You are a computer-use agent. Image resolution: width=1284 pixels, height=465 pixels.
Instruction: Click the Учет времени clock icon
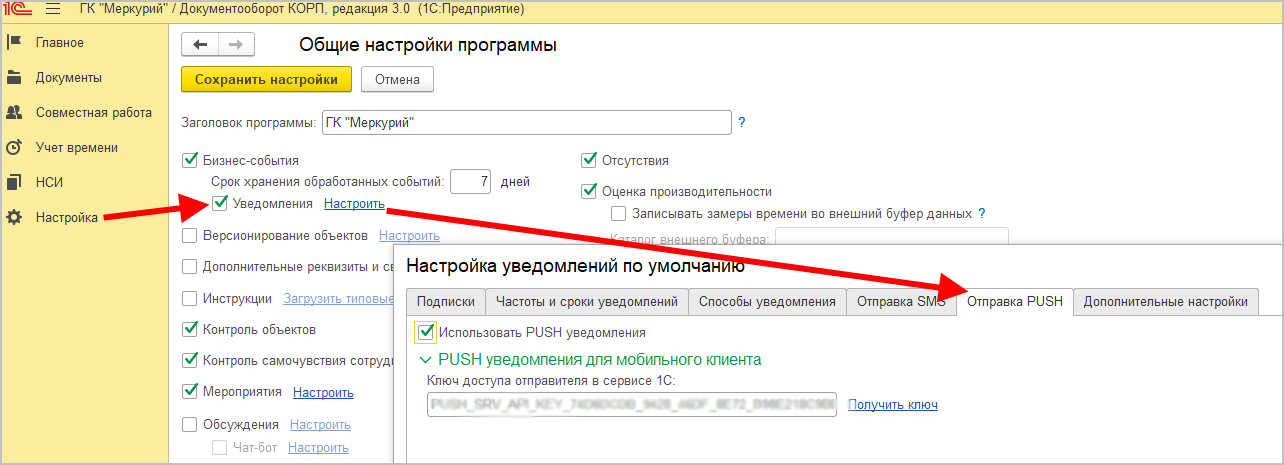(x=14, y=147)
